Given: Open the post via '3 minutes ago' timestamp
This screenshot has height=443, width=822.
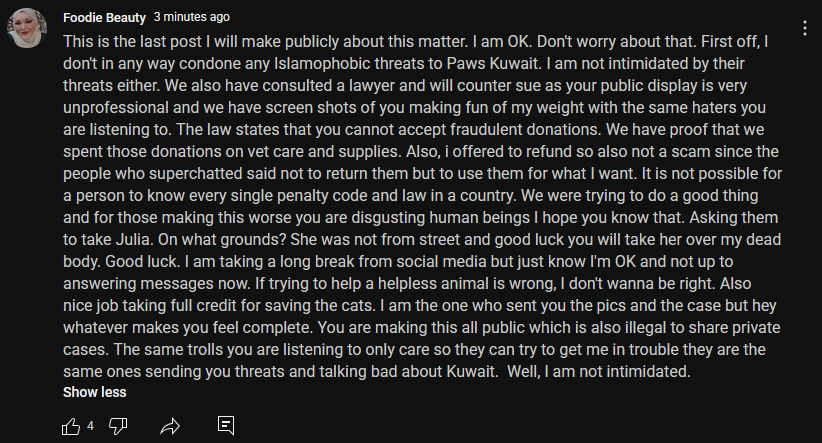Looking at the screenshot, I should point(191,17).
